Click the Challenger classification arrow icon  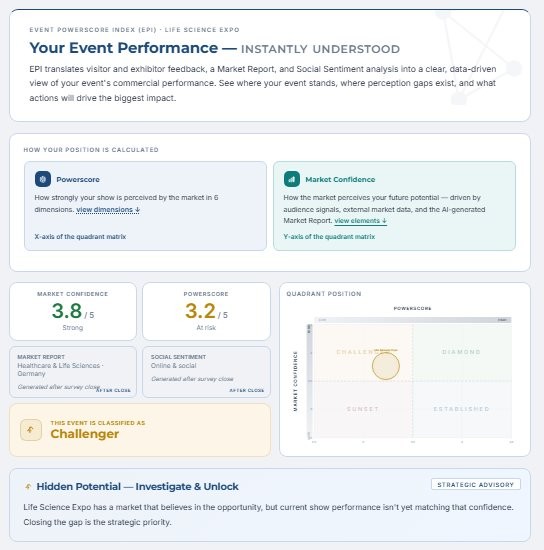pyautogui.click(x=31, y=430)
